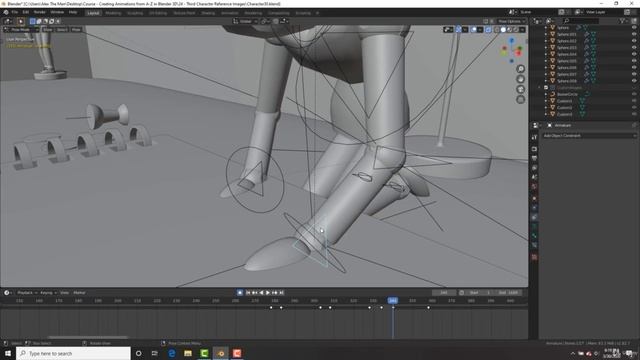Viewport: 640px width, 360px height.
Task: Click the outliner search field
Action: point(581,21)
